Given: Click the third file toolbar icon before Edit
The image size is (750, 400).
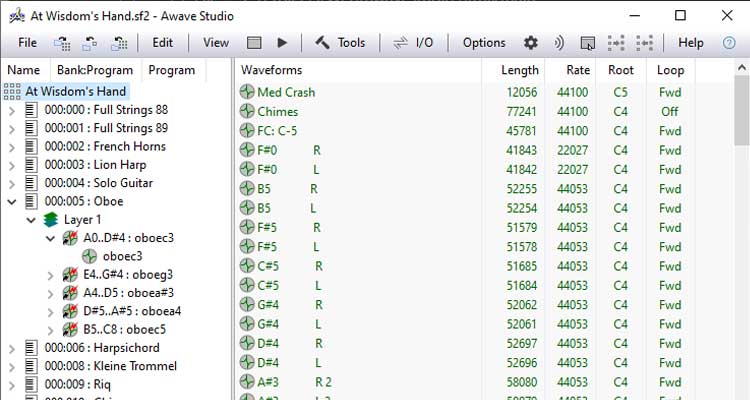Looking at the screenshot, I should pyautogui.click(x=119, y=43).
